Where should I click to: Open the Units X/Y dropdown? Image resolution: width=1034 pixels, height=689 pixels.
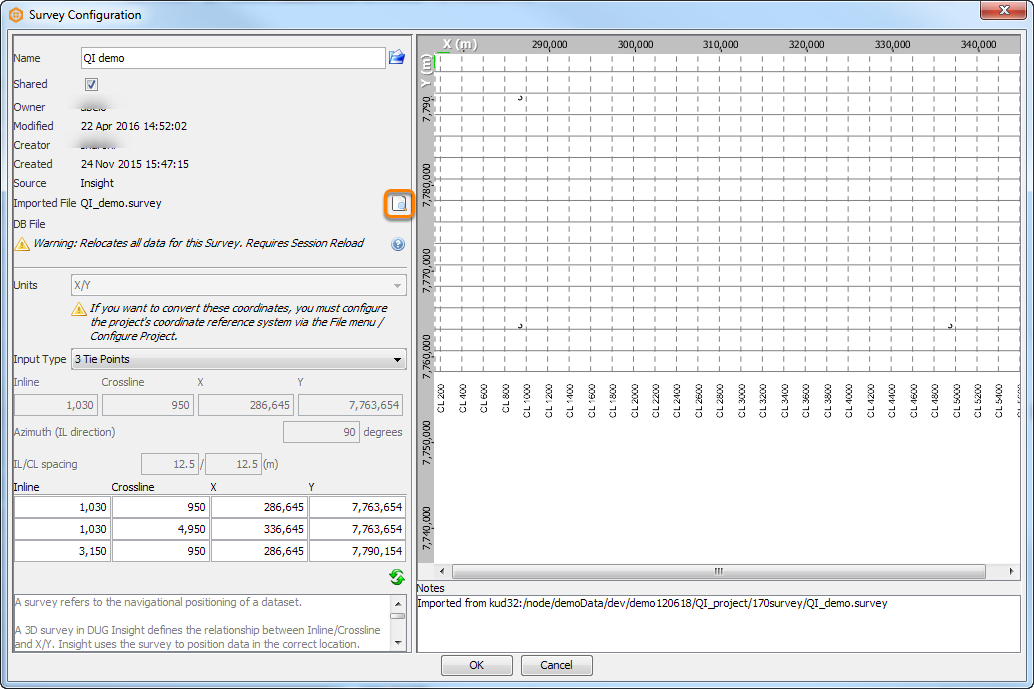click(239, 285)
